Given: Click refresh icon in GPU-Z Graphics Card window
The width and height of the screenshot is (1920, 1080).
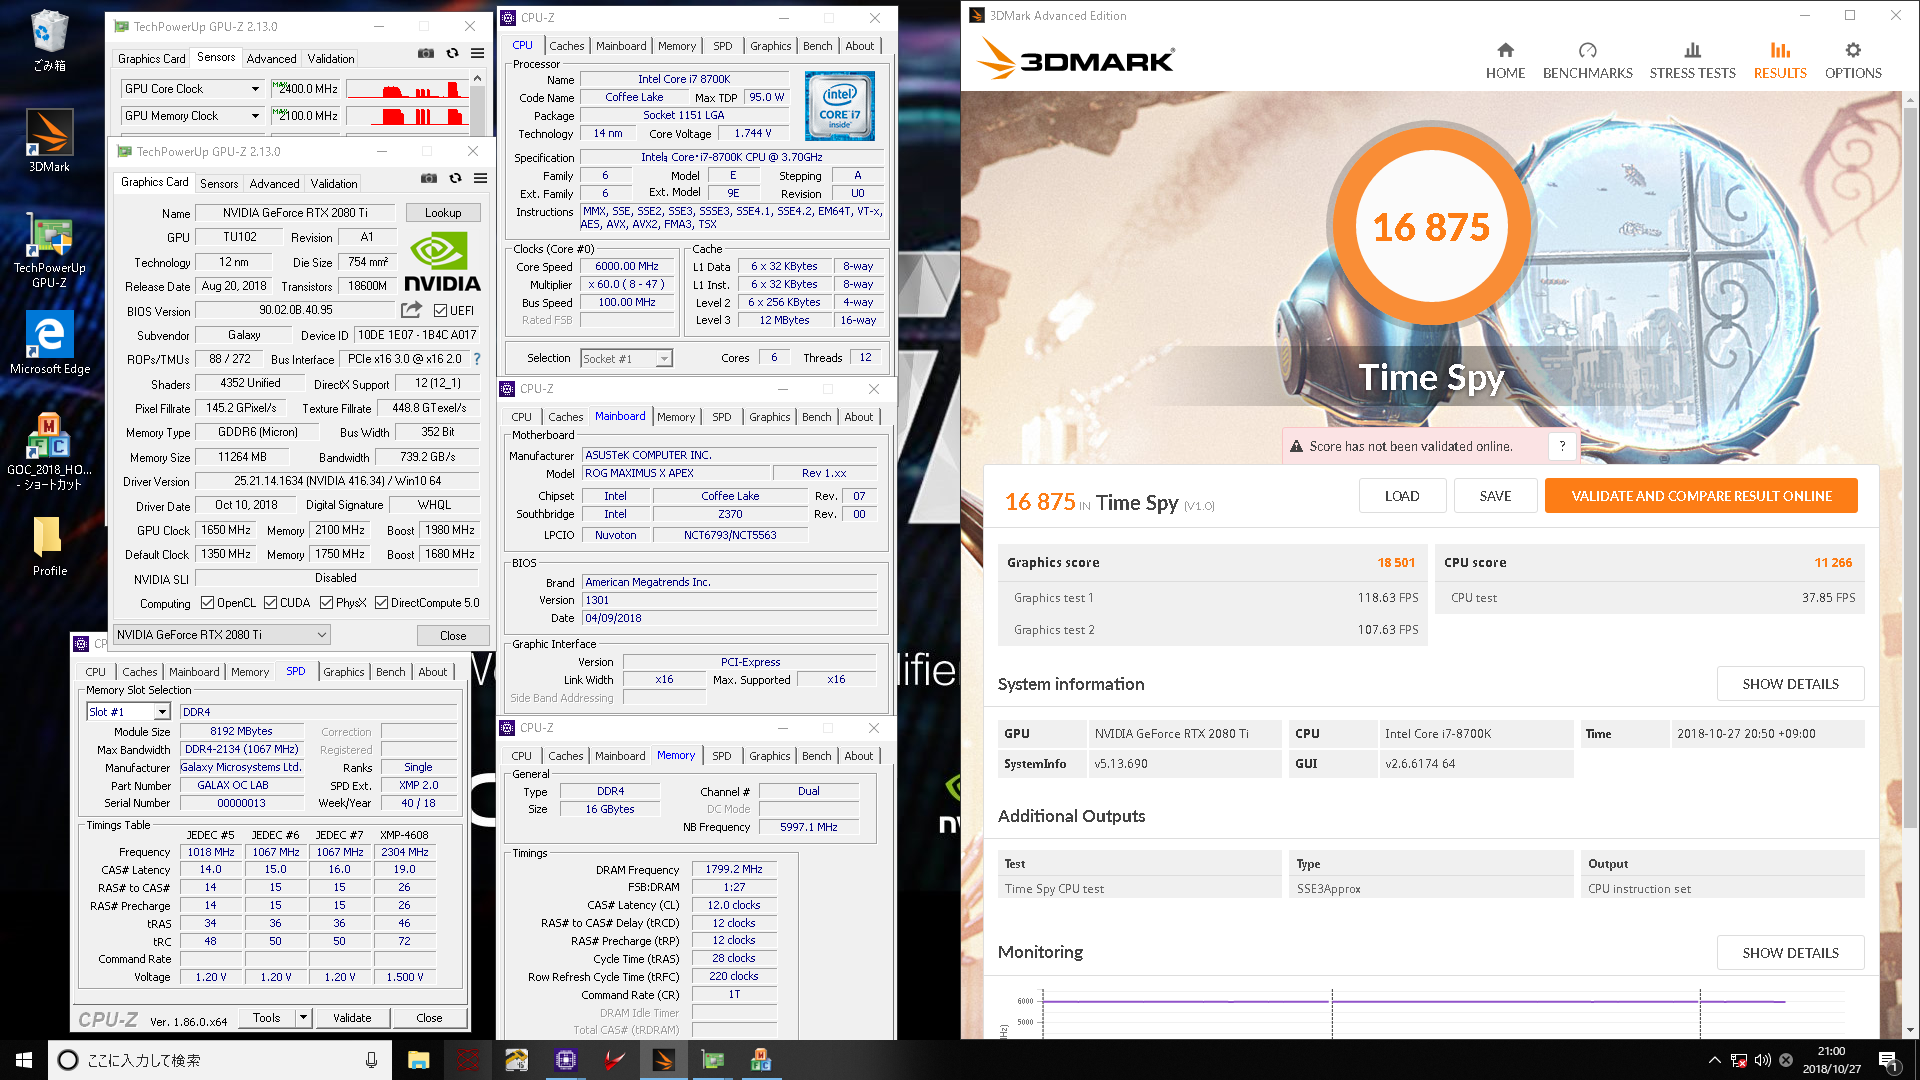Looking at the screenshot, I should coord(455,179).
